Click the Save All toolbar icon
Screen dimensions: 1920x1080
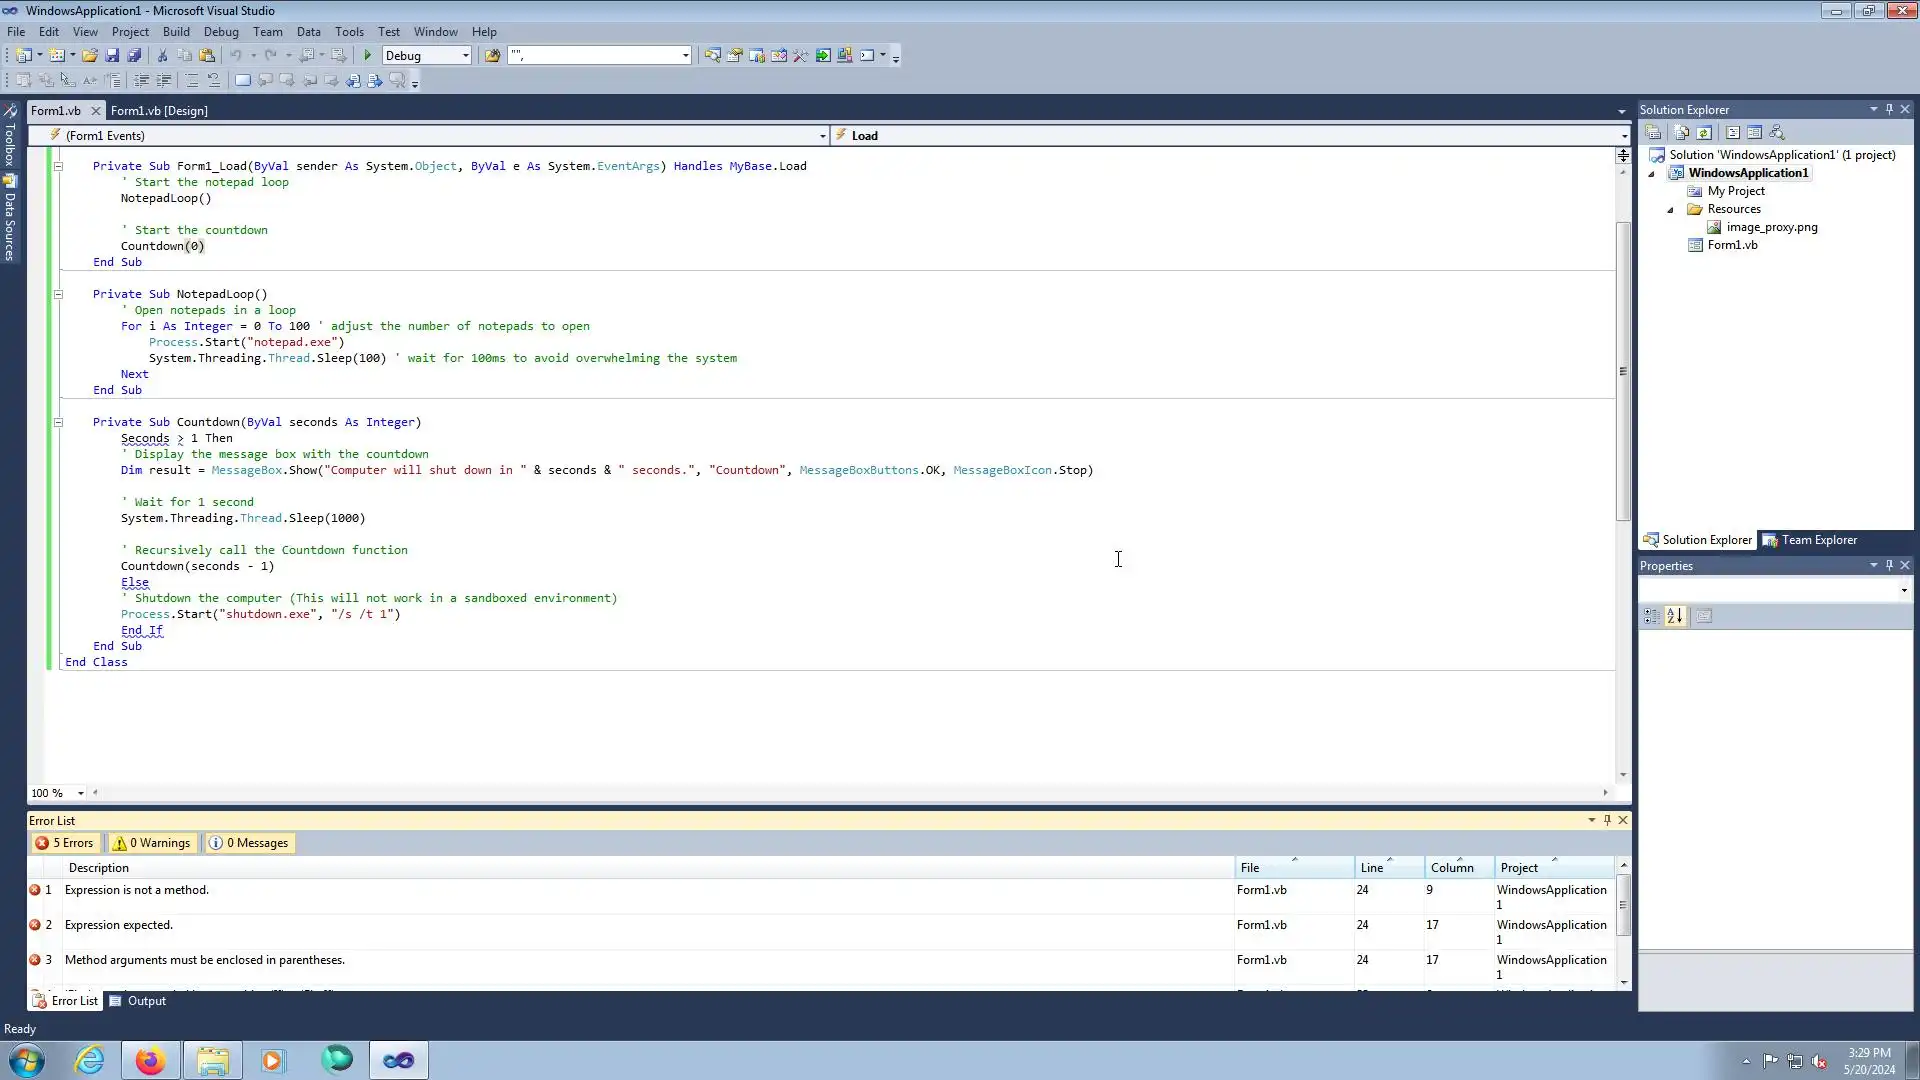[x=134, y=56]
